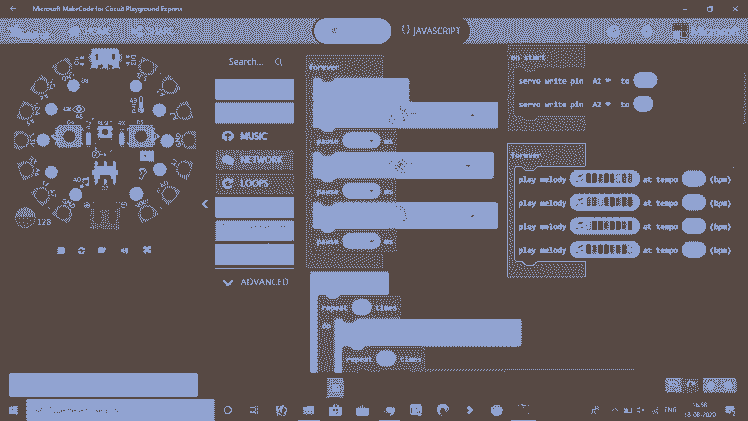Go back with the top-left arrow
The width and height of the screenshot is (748, 421).
point(13,9)
